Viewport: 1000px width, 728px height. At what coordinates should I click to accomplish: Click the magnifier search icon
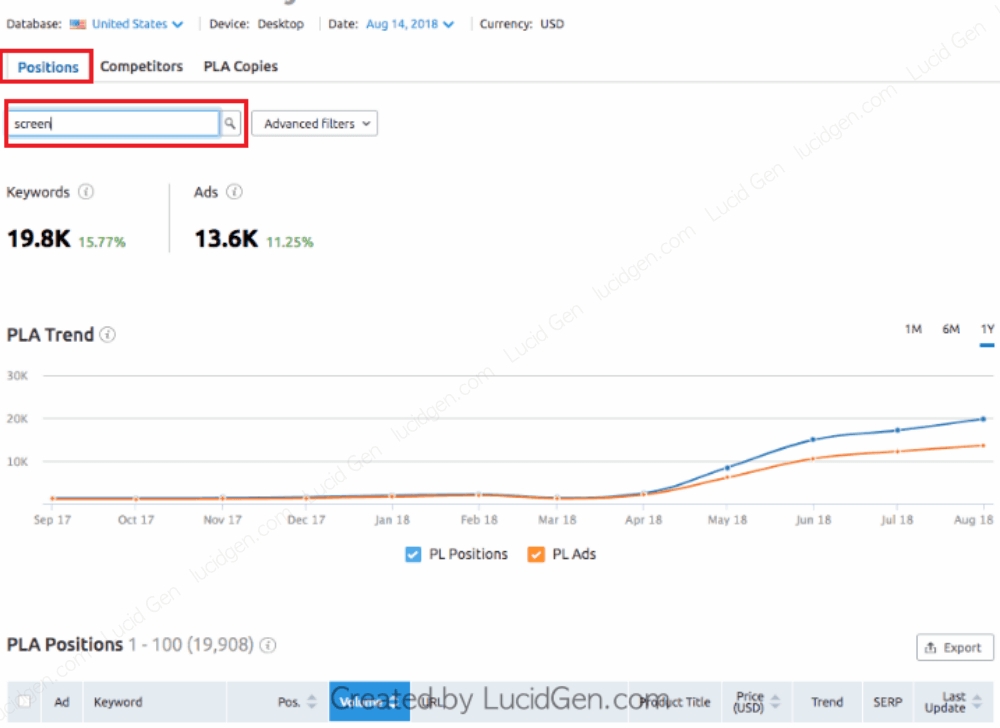coord(230,124)
